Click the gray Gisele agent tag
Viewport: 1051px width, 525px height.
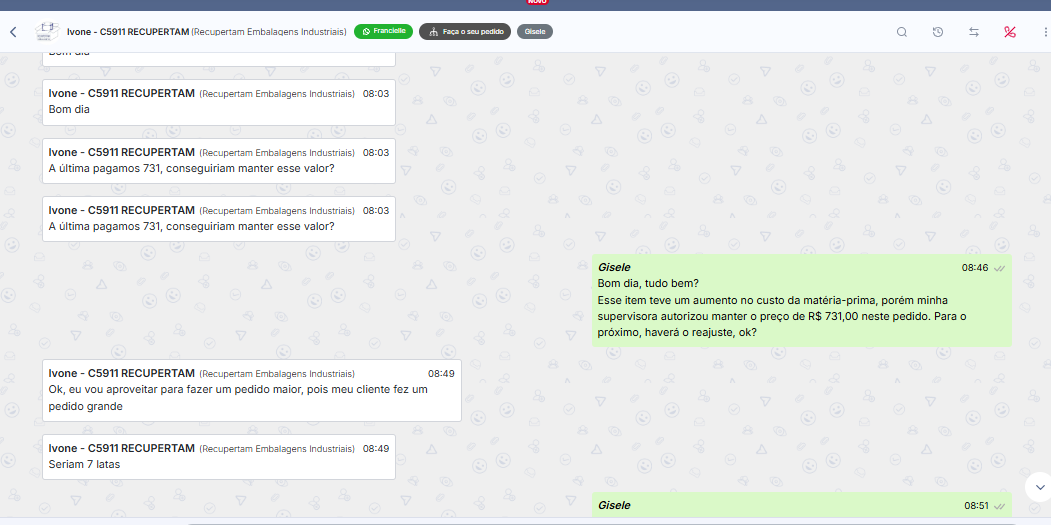(x=535, y=32)
